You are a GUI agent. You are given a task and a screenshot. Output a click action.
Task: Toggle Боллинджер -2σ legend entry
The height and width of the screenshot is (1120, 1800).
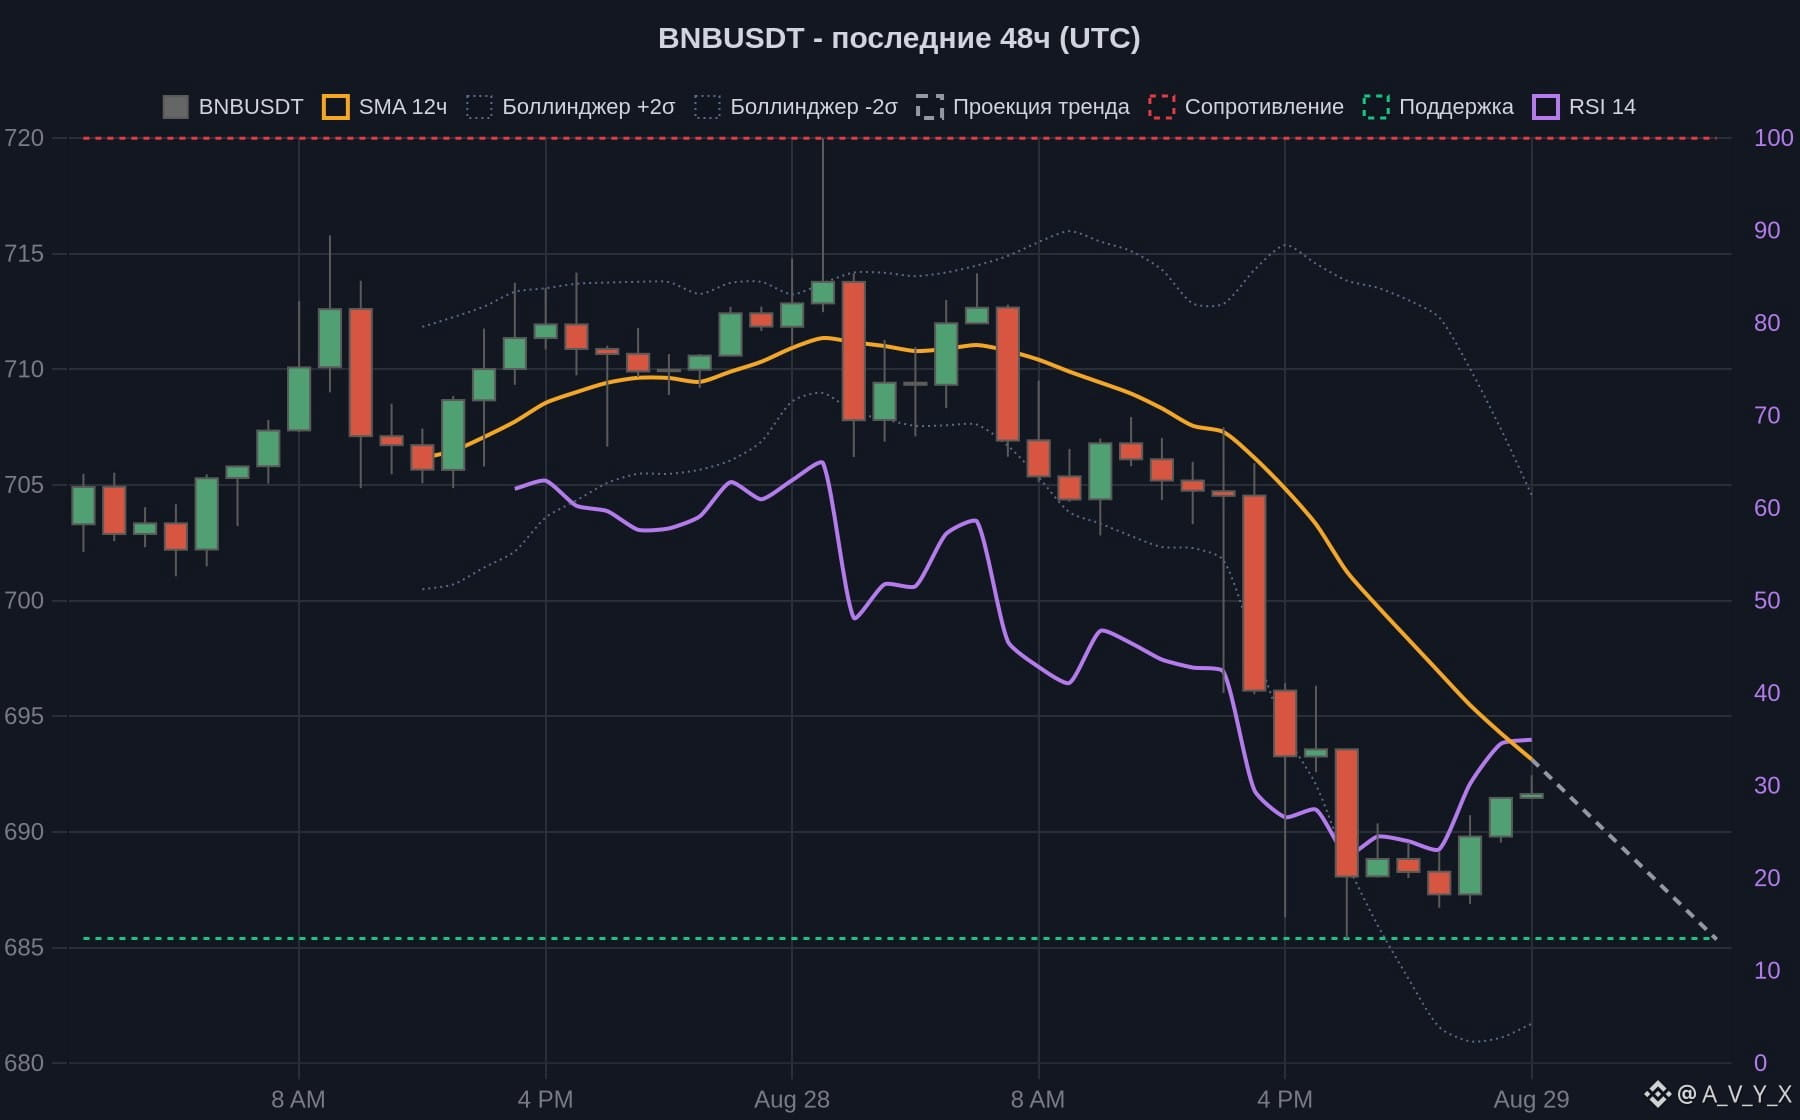pyautogui.click(x=796, y=107)
